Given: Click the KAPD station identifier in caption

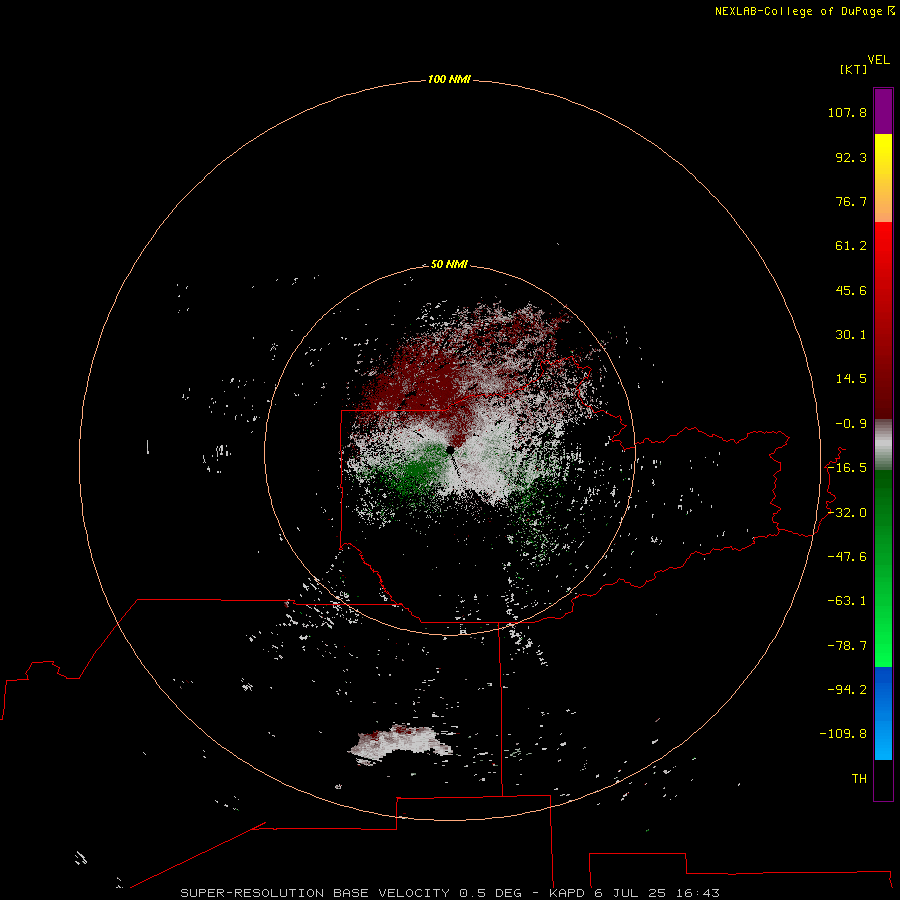Looking at the screenshot, I should coord(567,893).
